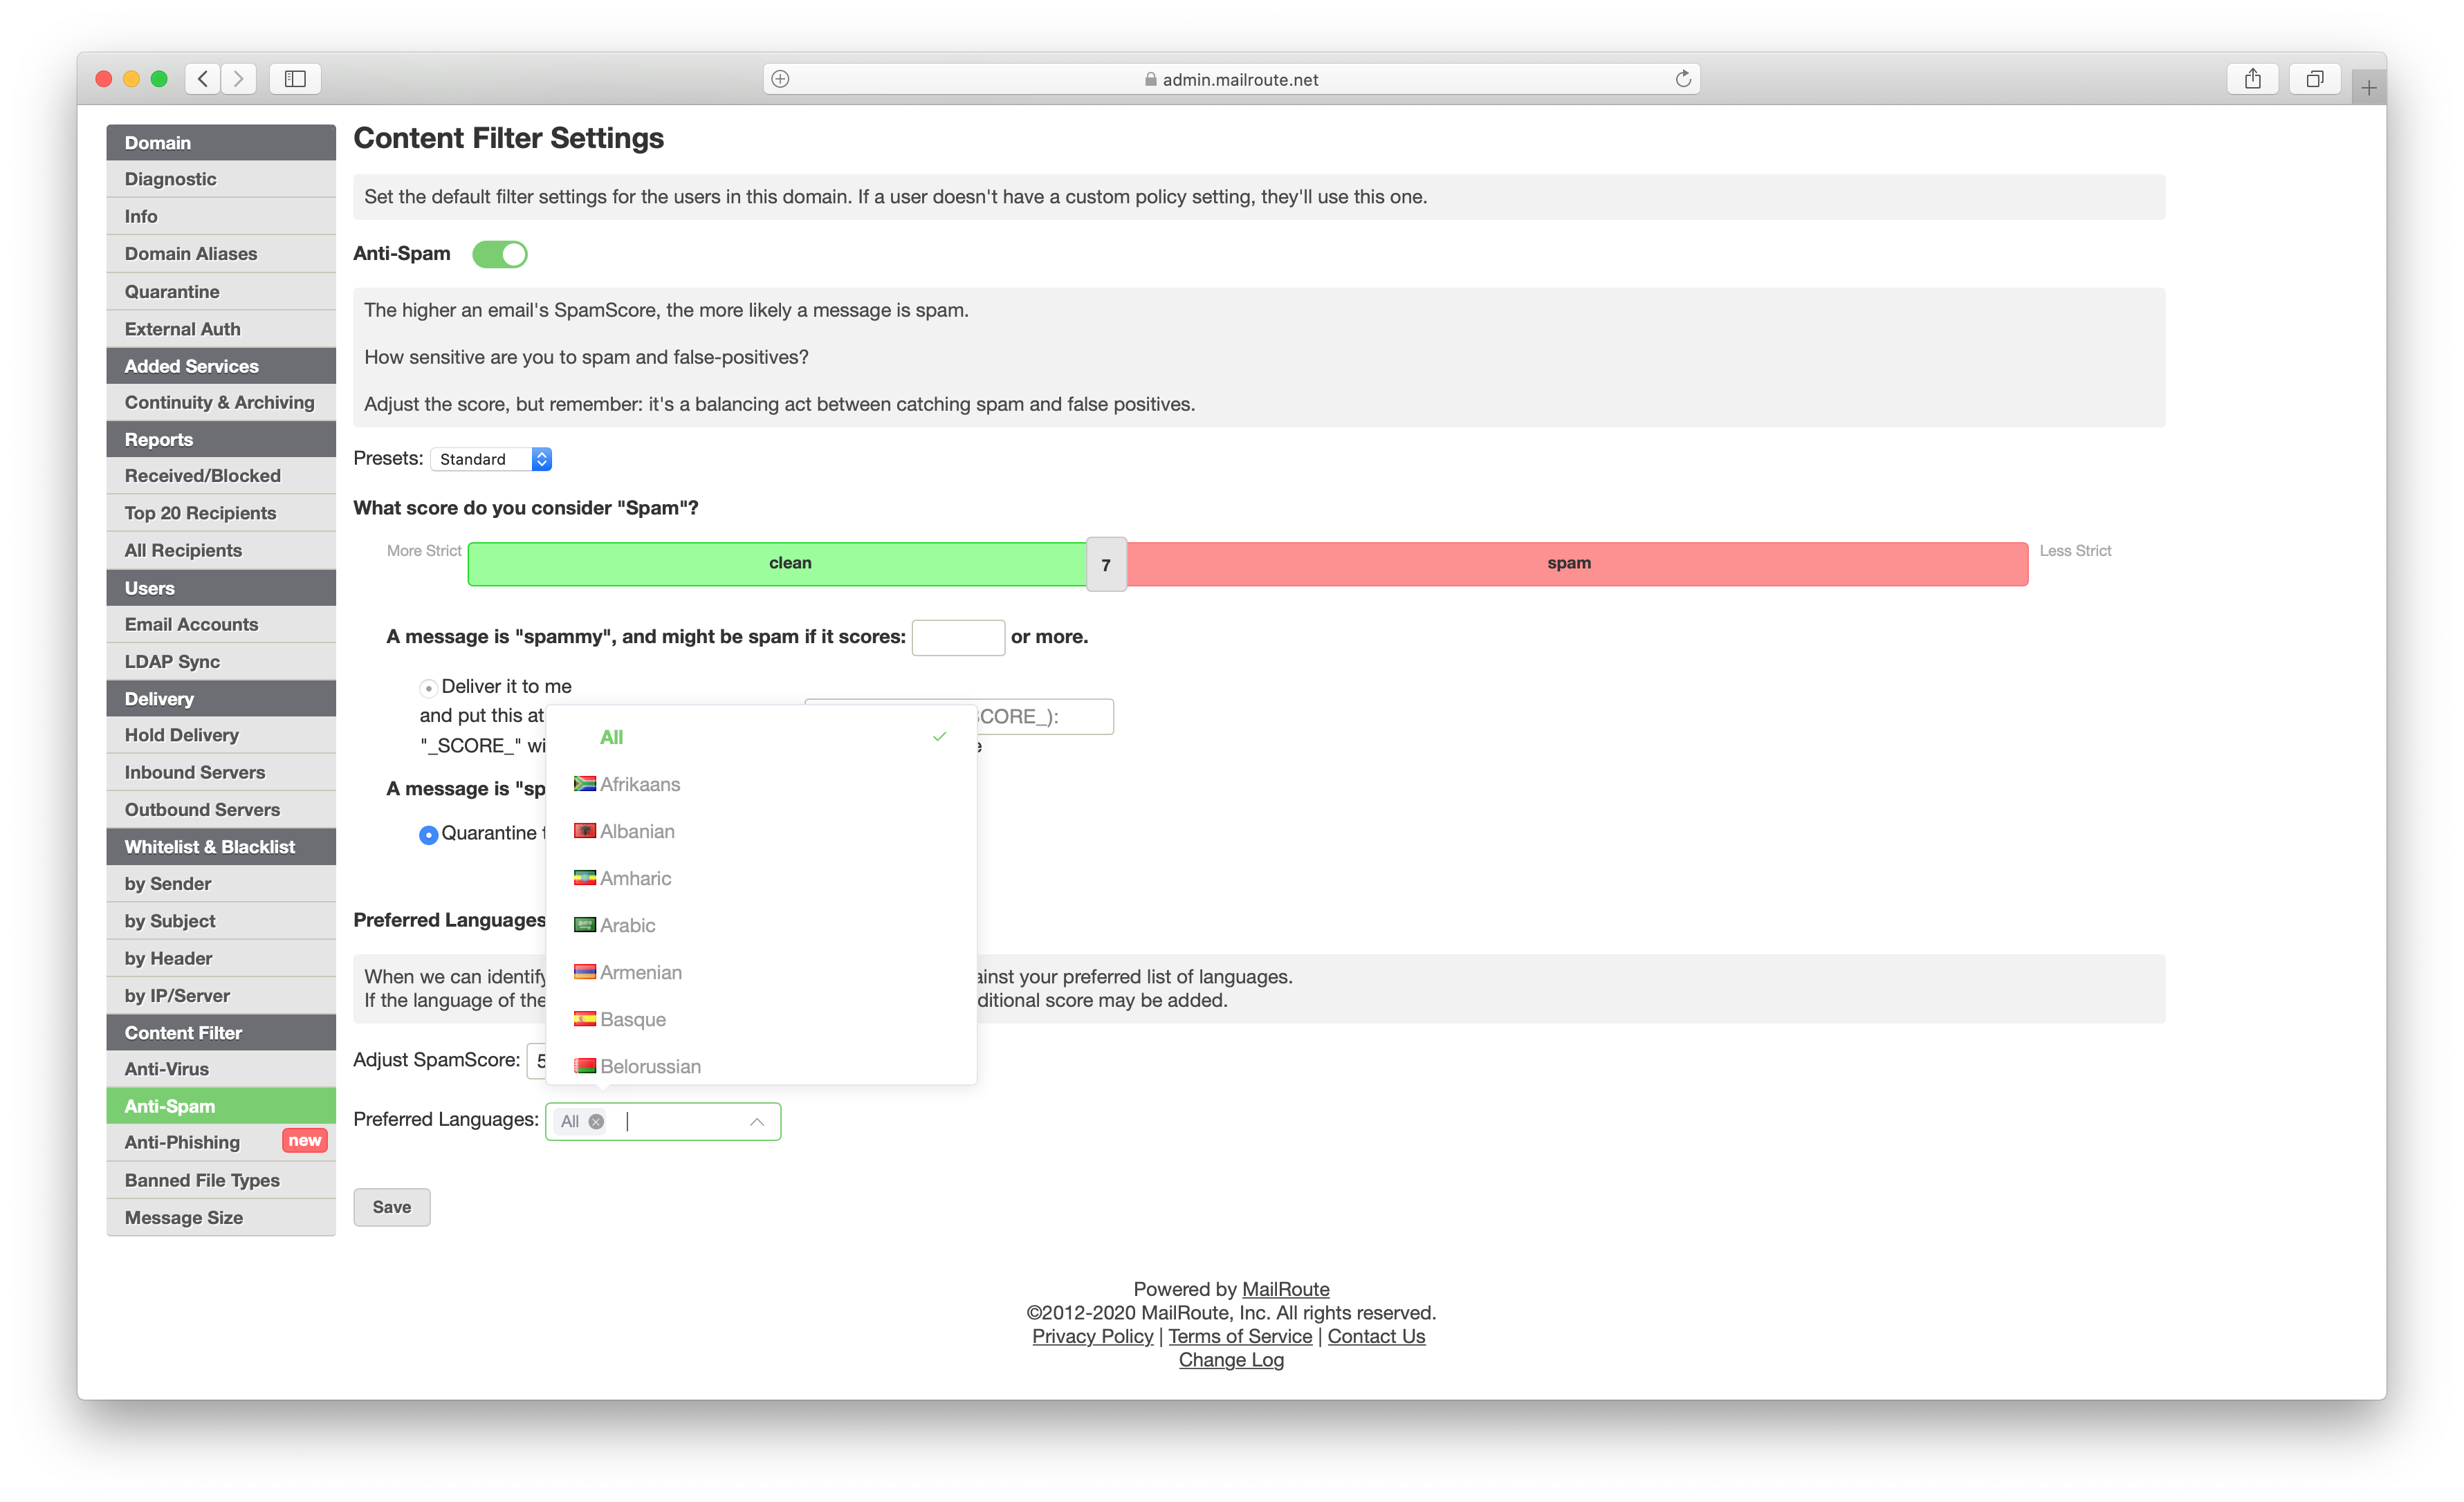Collapse the Preferred Languages dropdown chevron
The width and height of the screenshot is (2464, 1502).
click(x=757, y=1122)
